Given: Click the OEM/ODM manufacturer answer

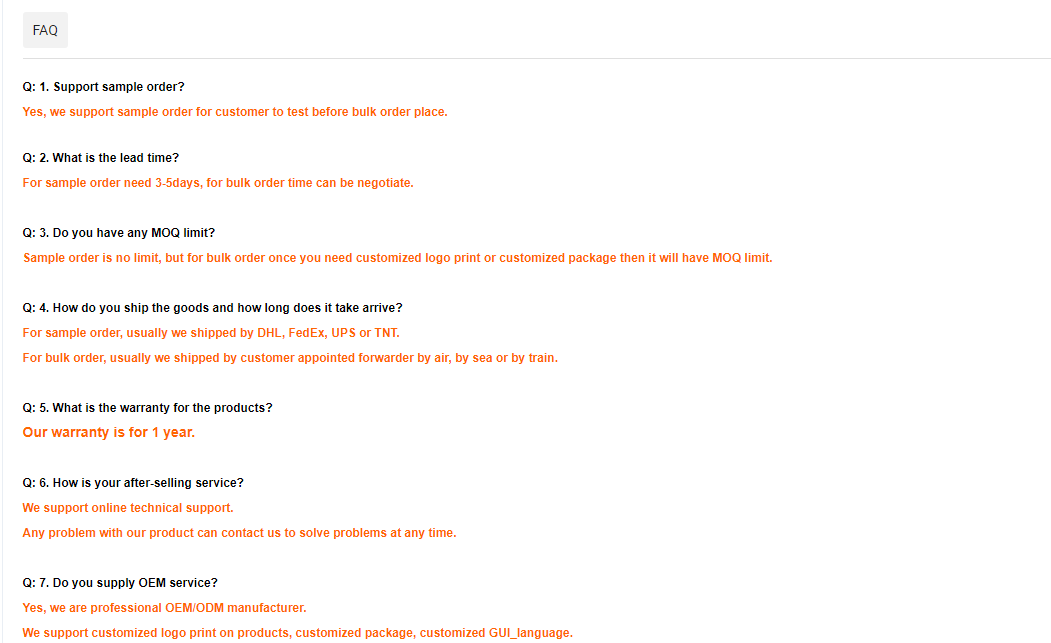Looking at the screenshot, I should click(x=164, y=608).
